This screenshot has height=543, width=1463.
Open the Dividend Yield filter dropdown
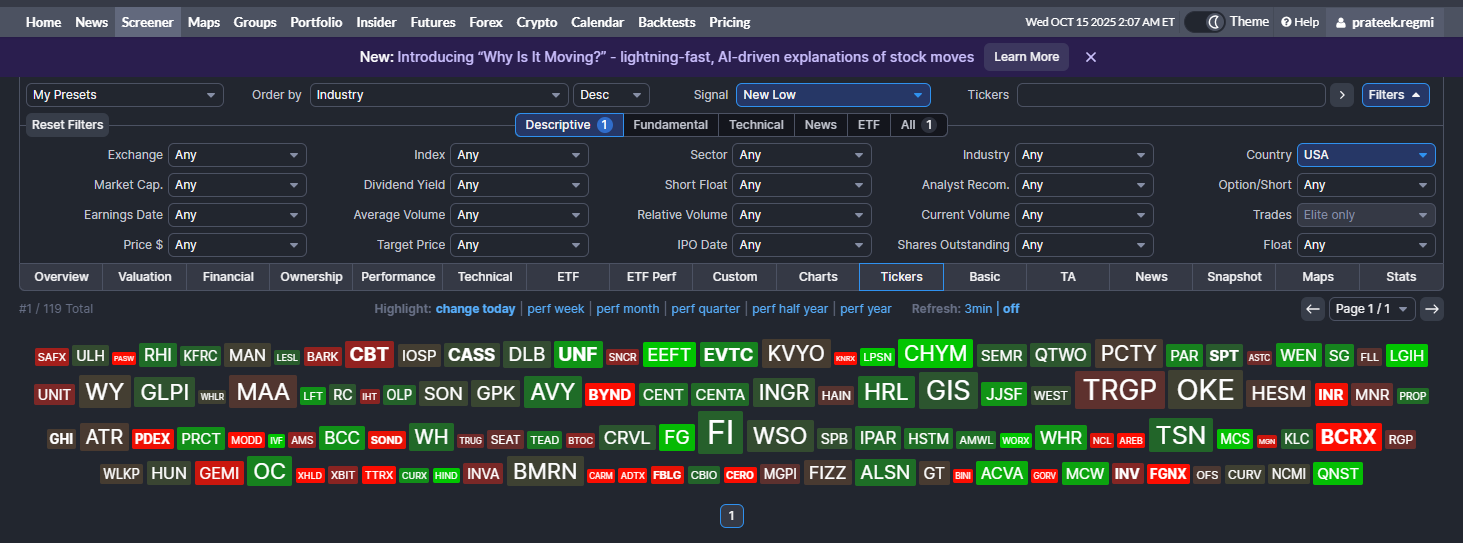pos(520,185)
